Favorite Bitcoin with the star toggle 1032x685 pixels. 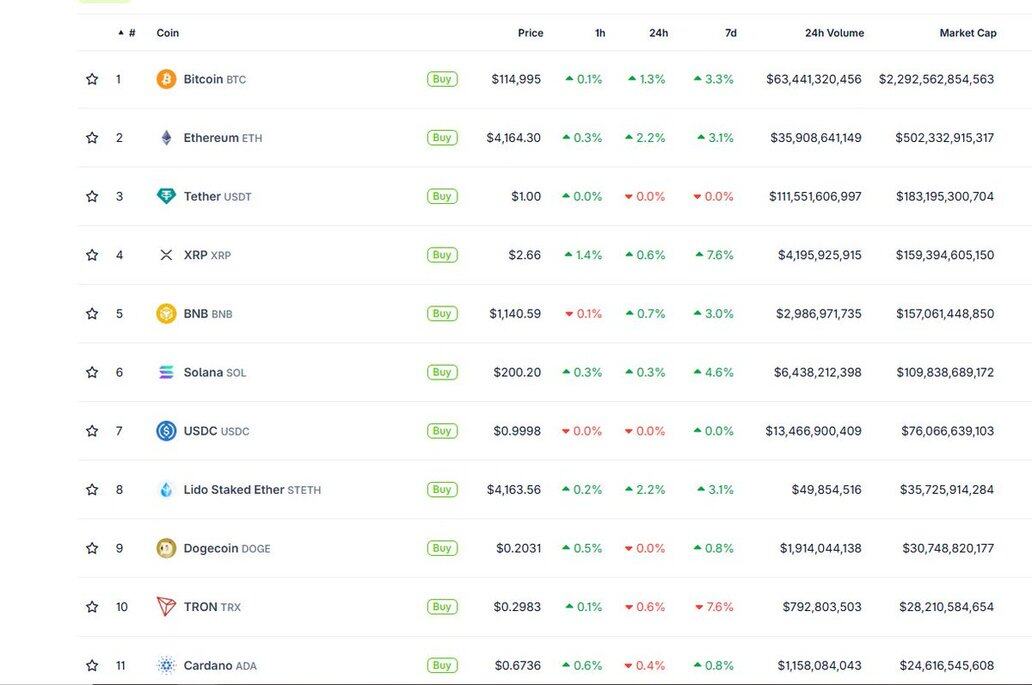92,79
